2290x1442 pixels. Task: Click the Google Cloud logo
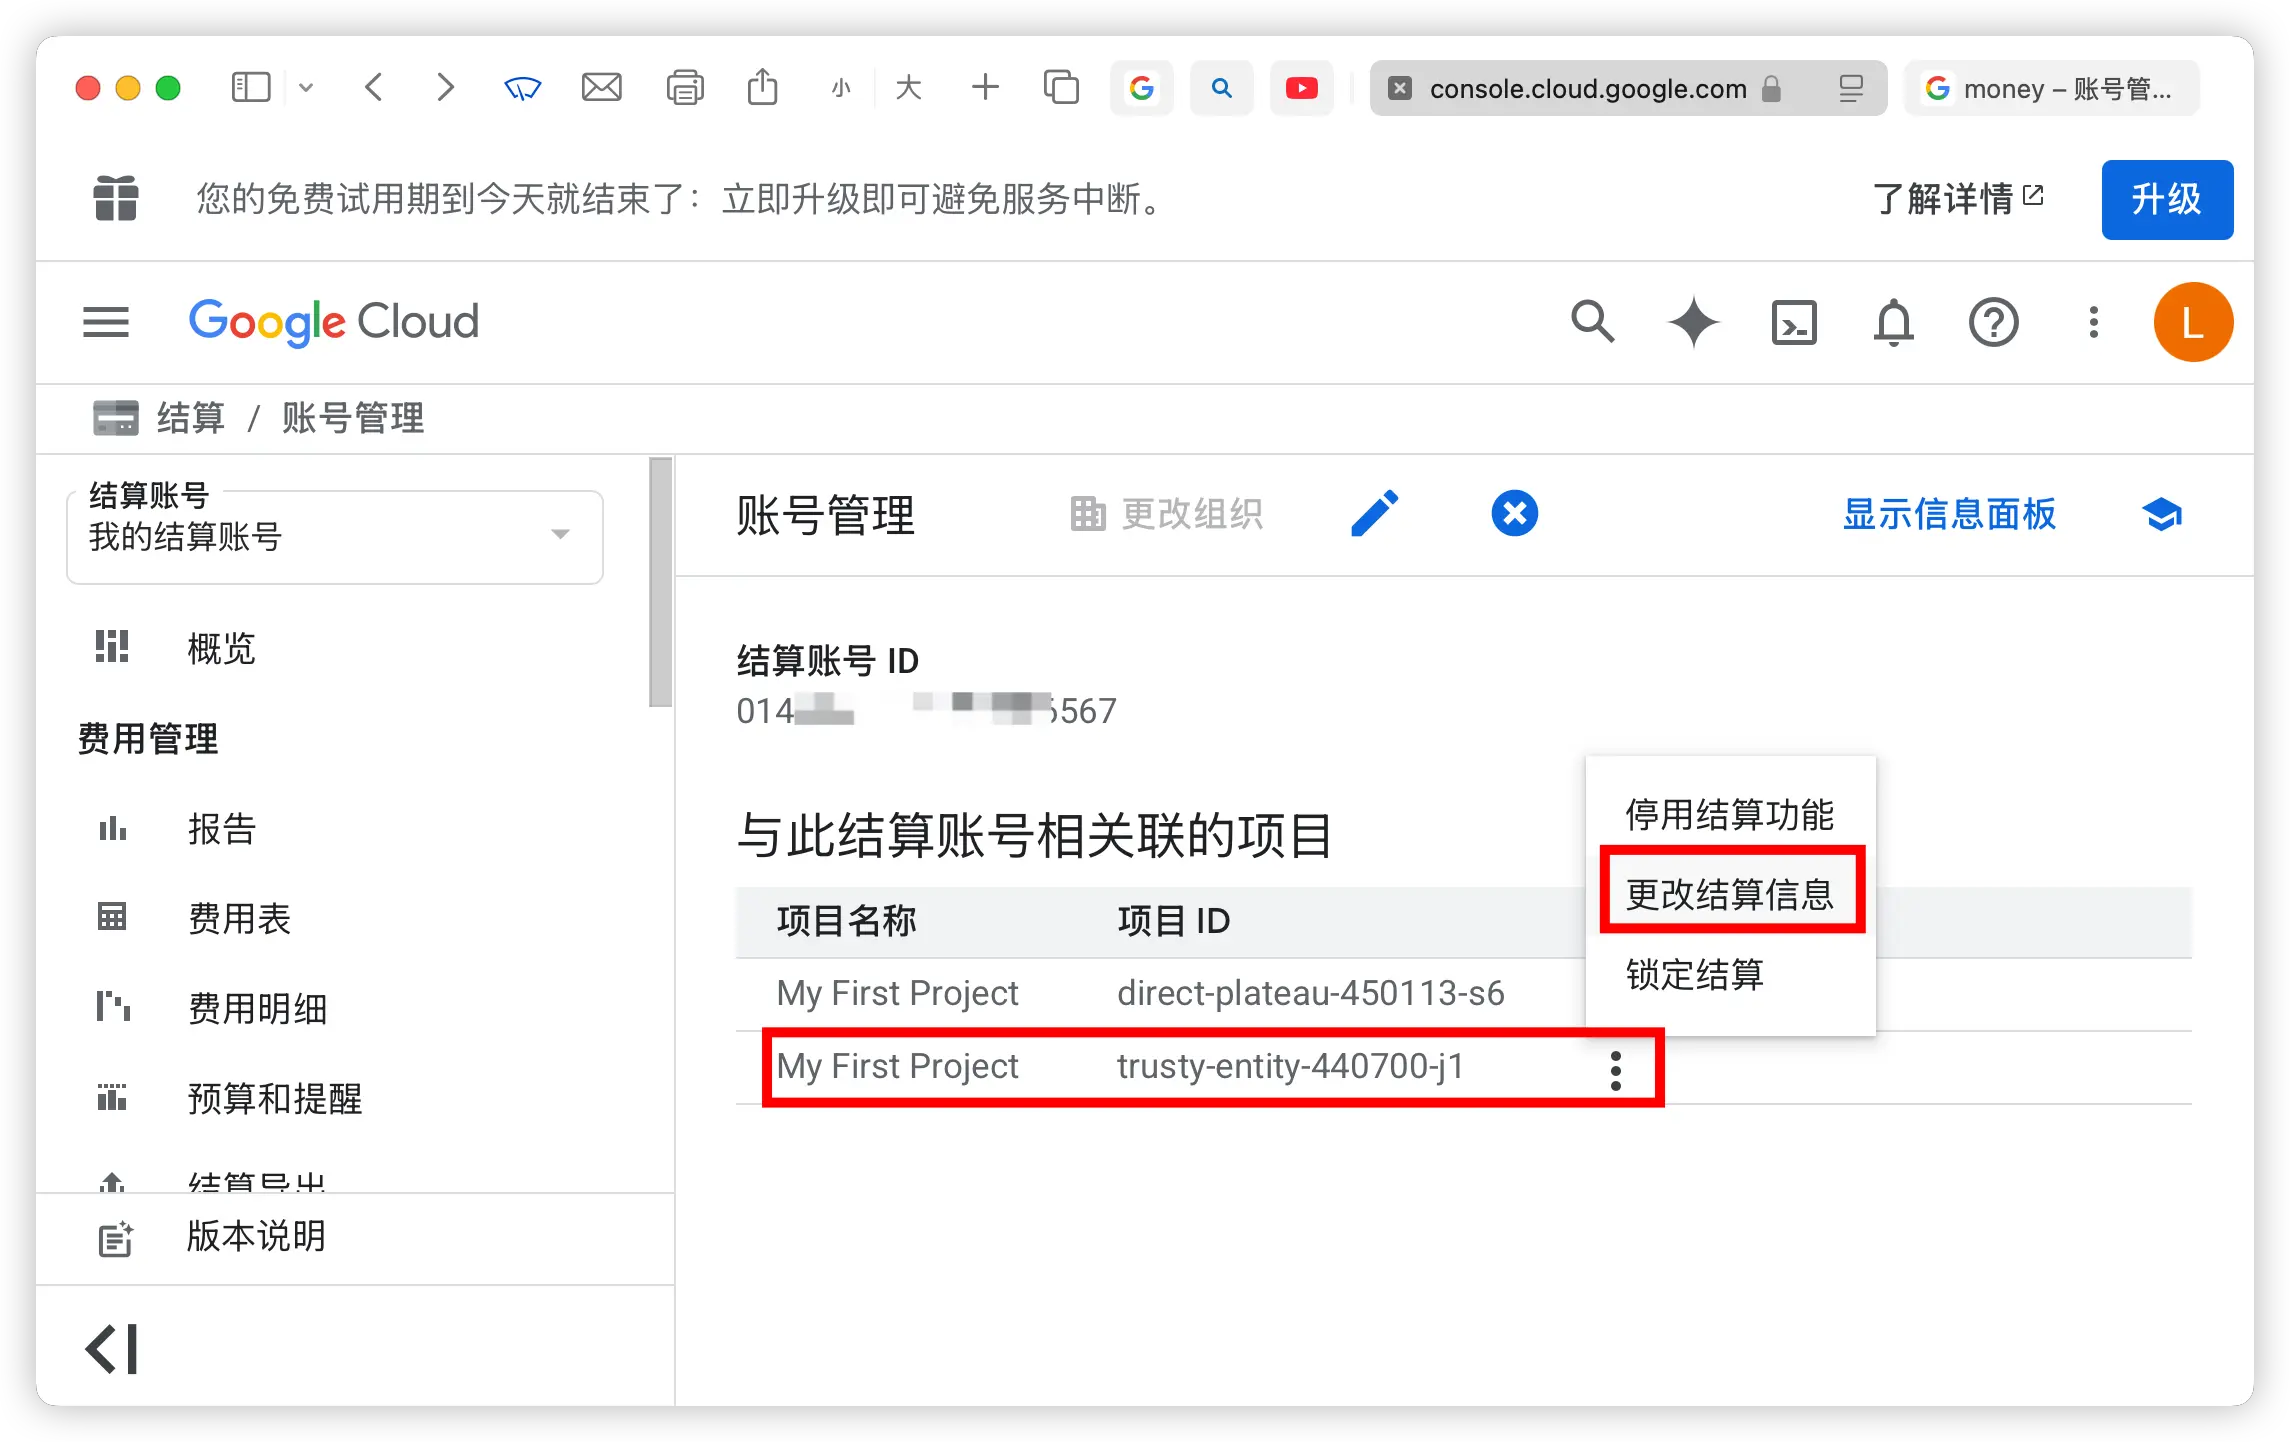(x=334, y=322)
